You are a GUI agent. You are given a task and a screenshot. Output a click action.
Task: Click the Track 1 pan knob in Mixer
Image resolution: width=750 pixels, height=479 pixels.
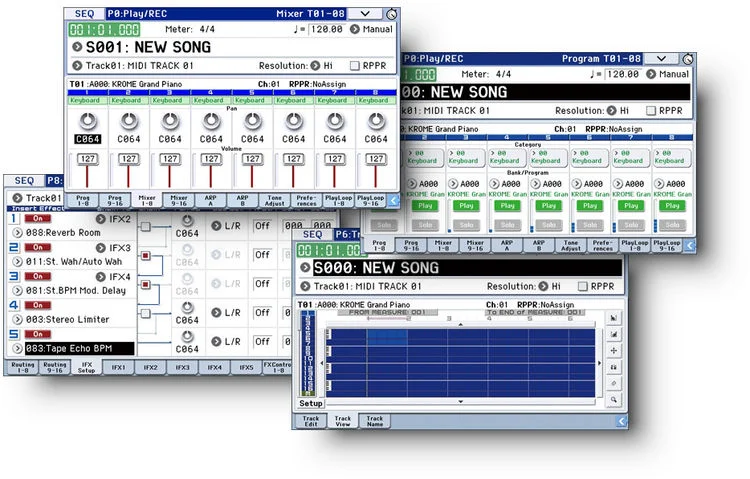88,121
